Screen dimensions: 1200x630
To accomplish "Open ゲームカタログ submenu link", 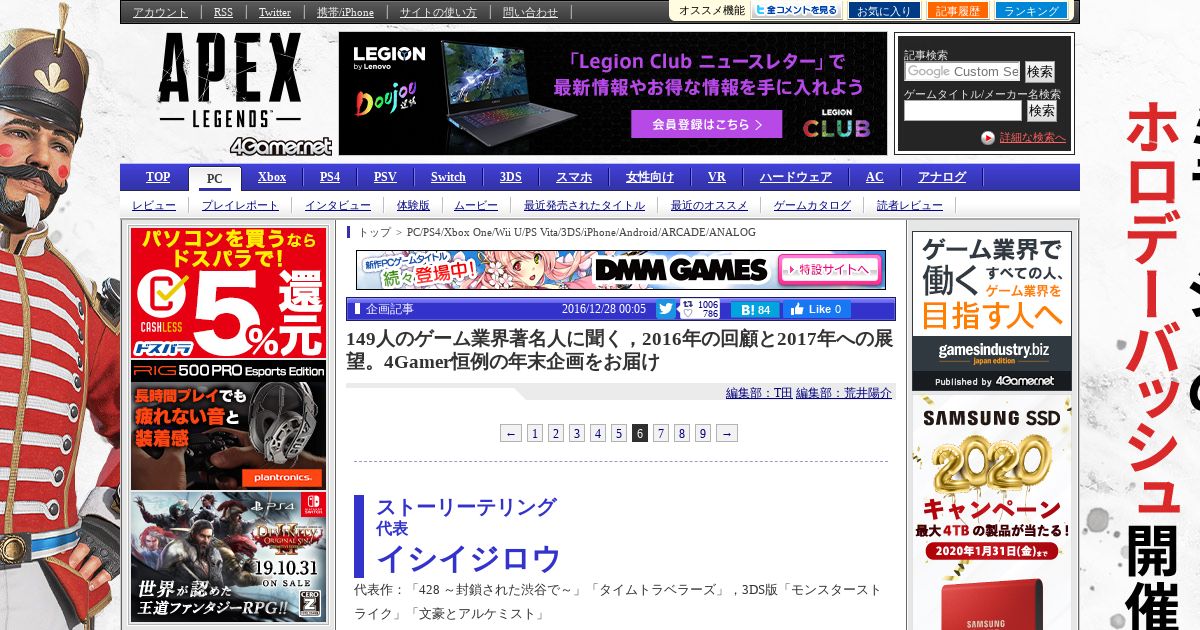I will pyautogui.click(x=812, y=205).
